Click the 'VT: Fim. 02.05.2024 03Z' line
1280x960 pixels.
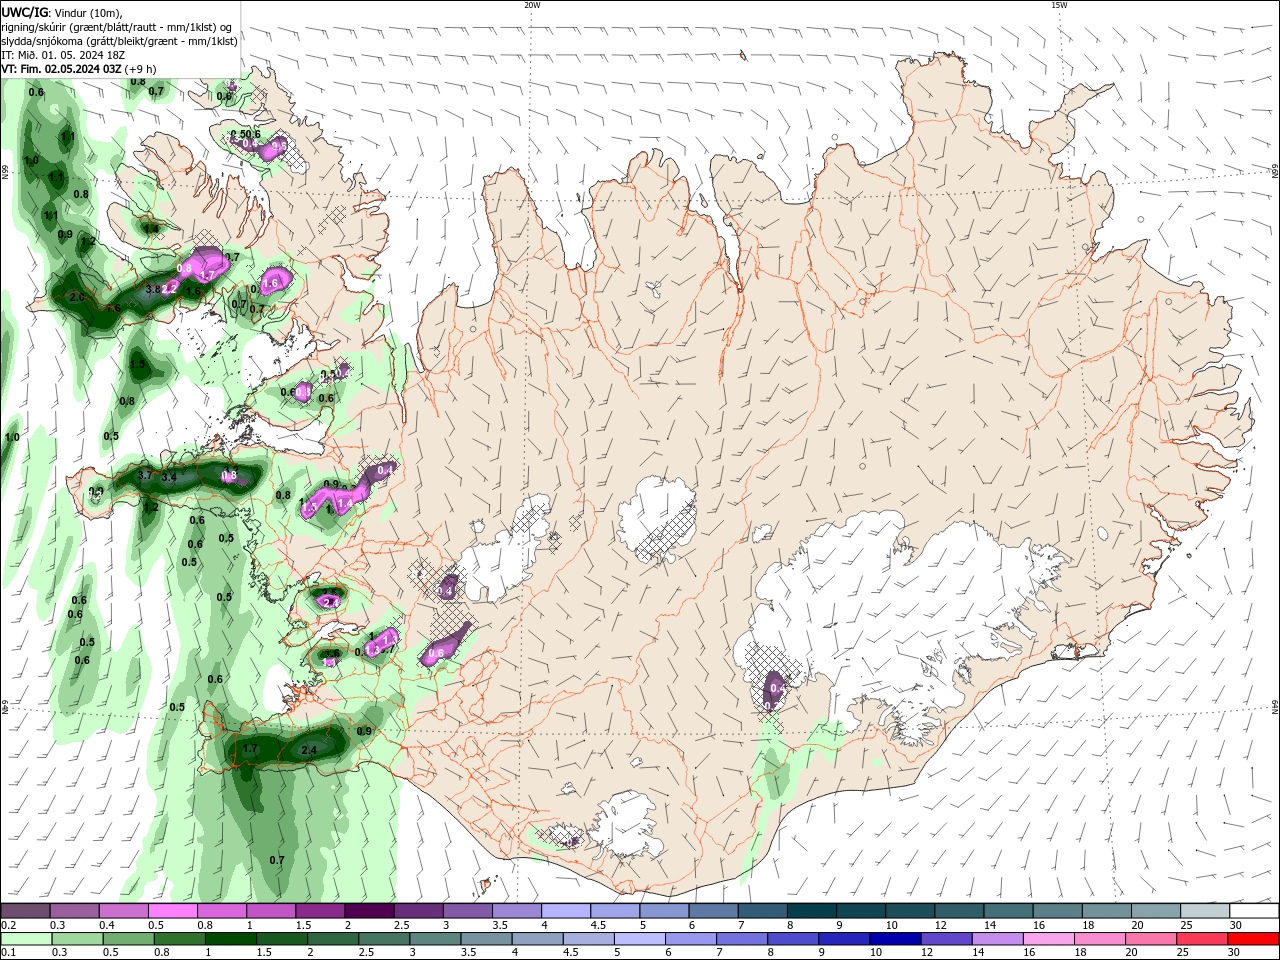[x=61, y=69]
